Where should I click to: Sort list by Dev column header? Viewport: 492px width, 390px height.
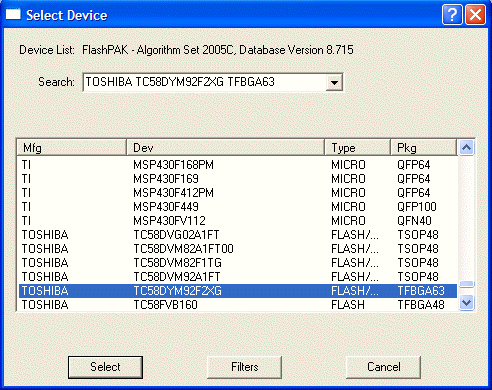(x=226, y=148)
